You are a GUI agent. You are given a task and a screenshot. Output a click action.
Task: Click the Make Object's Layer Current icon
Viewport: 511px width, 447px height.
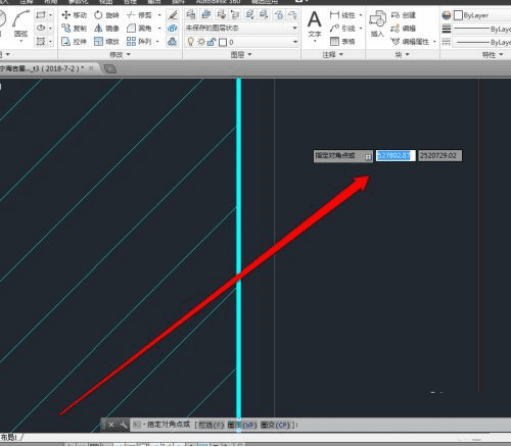pos(206,15)
